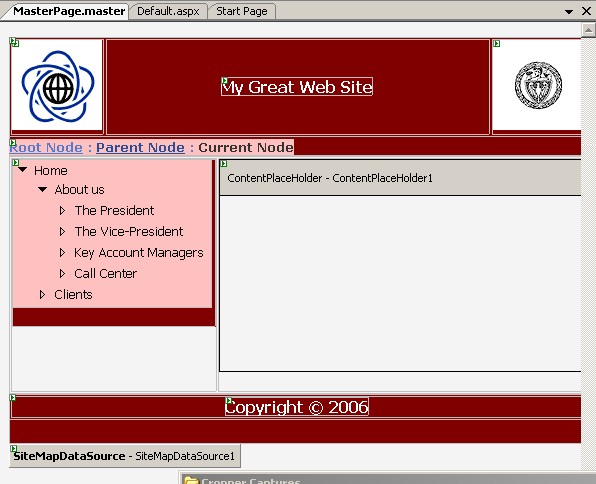
Task: Click smart tag glyph on SiteMapDataSource control
Action: [13, 449]
